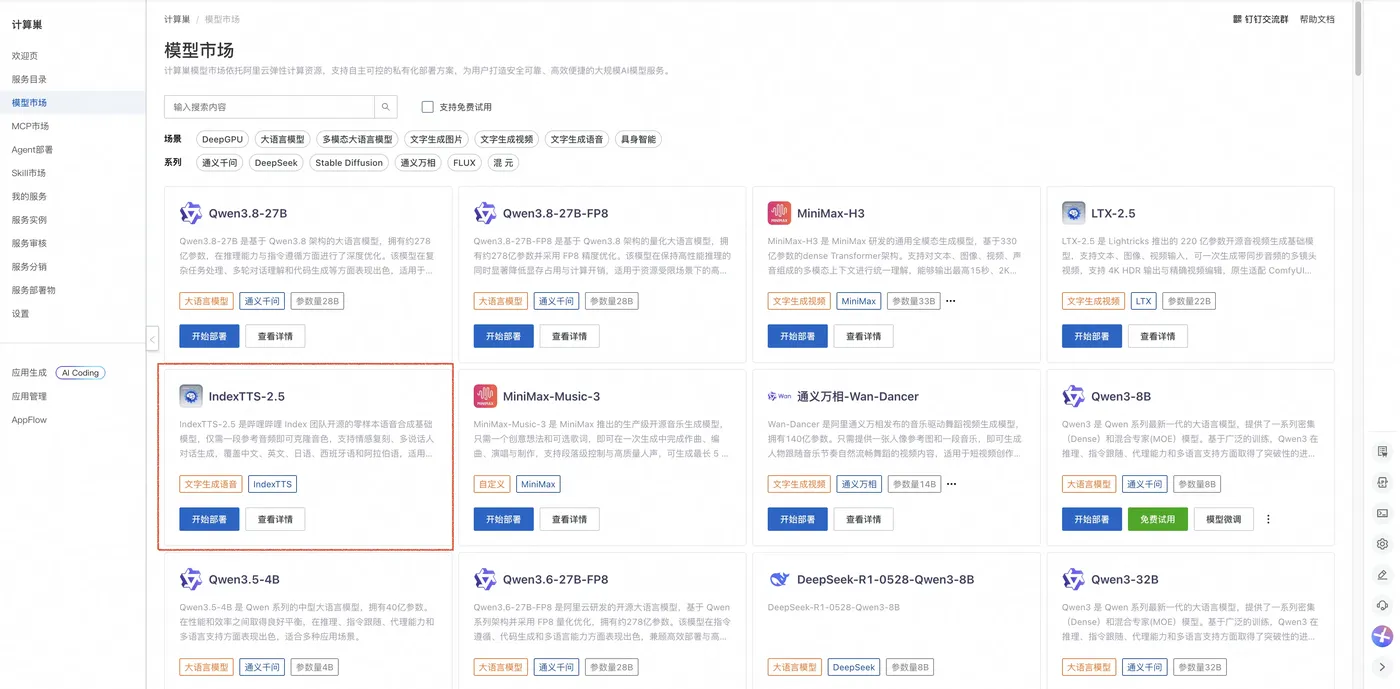The image size is (1400, 689).
Task: Click the page vertical scrollbar
Action: coord(1357,40)
